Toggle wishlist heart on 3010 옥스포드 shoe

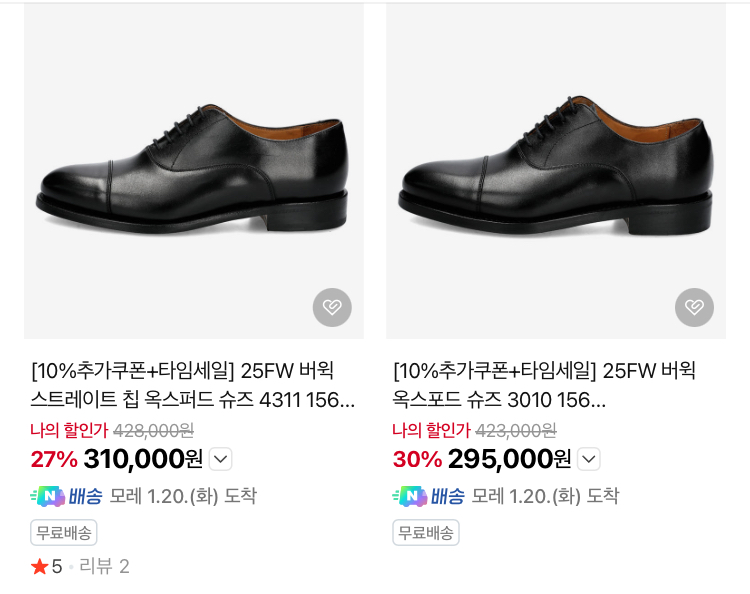(x=694, y=307)
